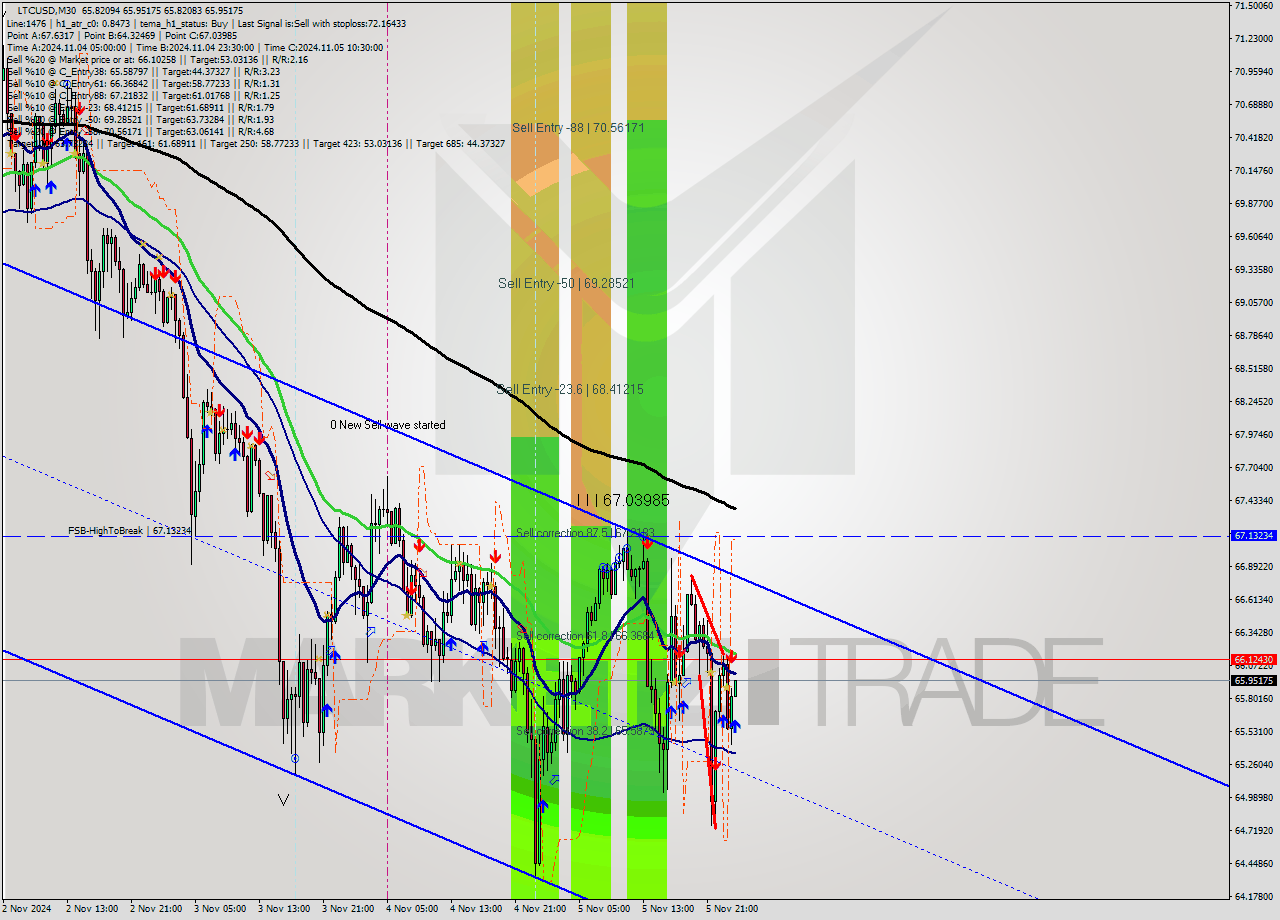Click the '2 Nov 13:00' time axis label
This screenshot has height=920, width=1280.
coord(93,909)
